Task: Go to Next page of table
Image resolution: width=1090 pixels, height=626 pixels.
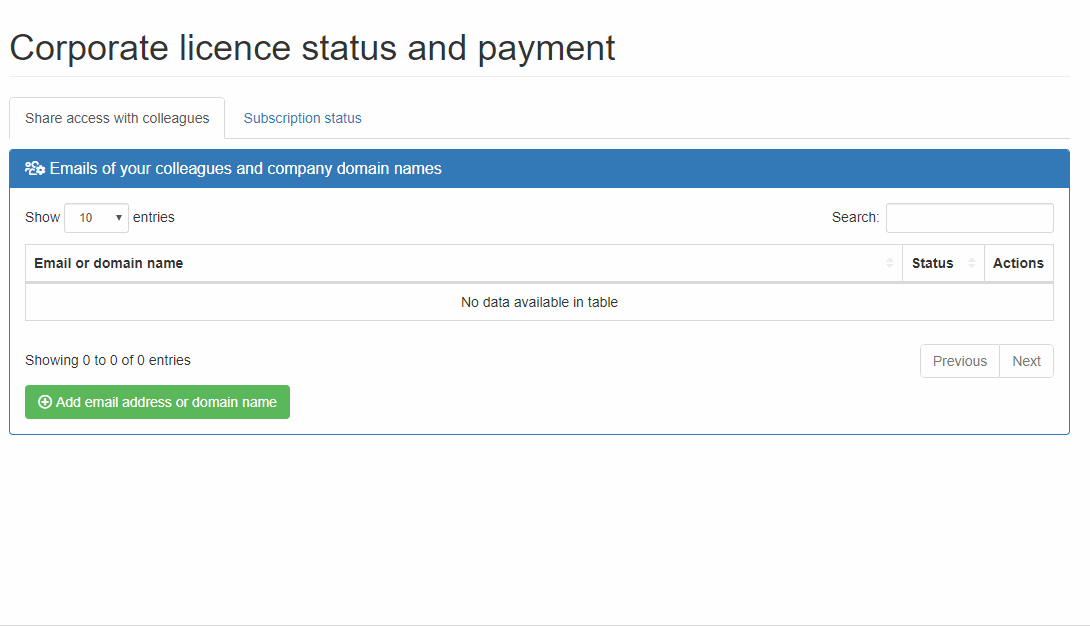Action: [1026, 361]
